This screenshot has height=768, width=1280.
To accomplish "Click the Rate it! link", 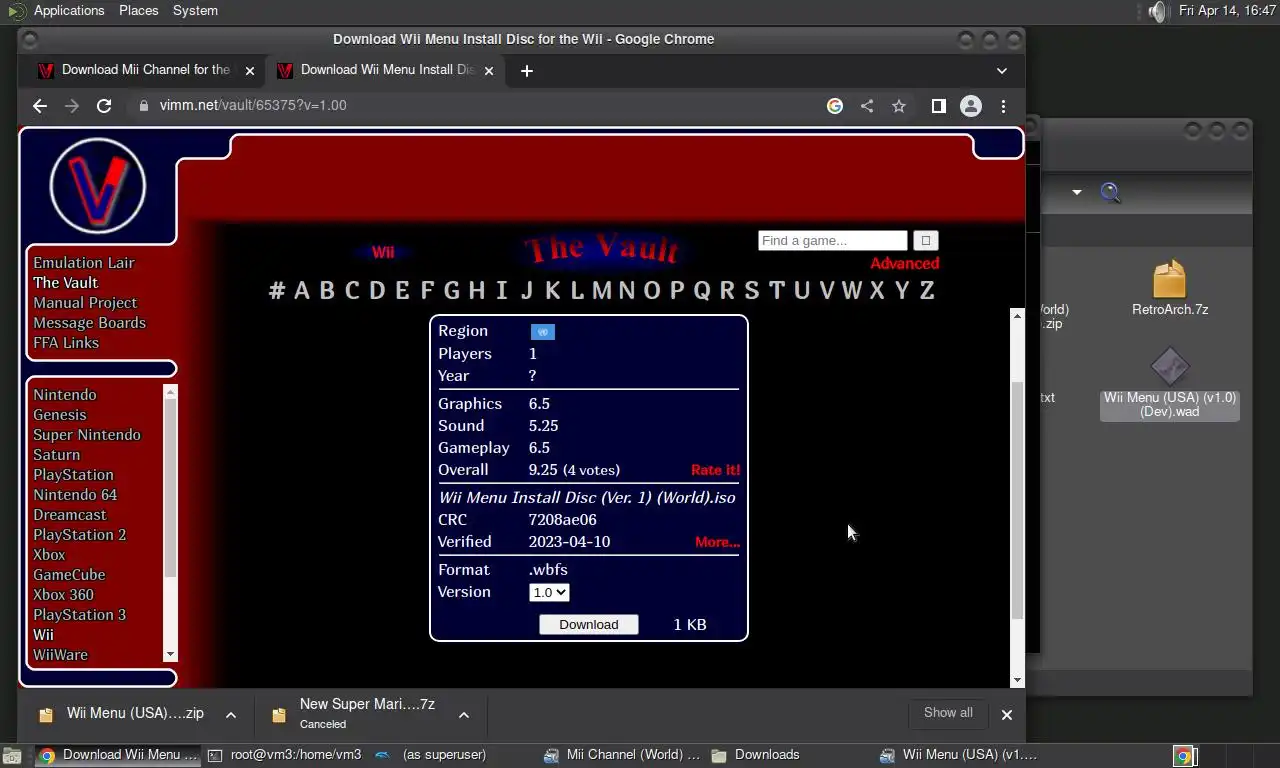I will pyautogui.click(x=715, y=469).
